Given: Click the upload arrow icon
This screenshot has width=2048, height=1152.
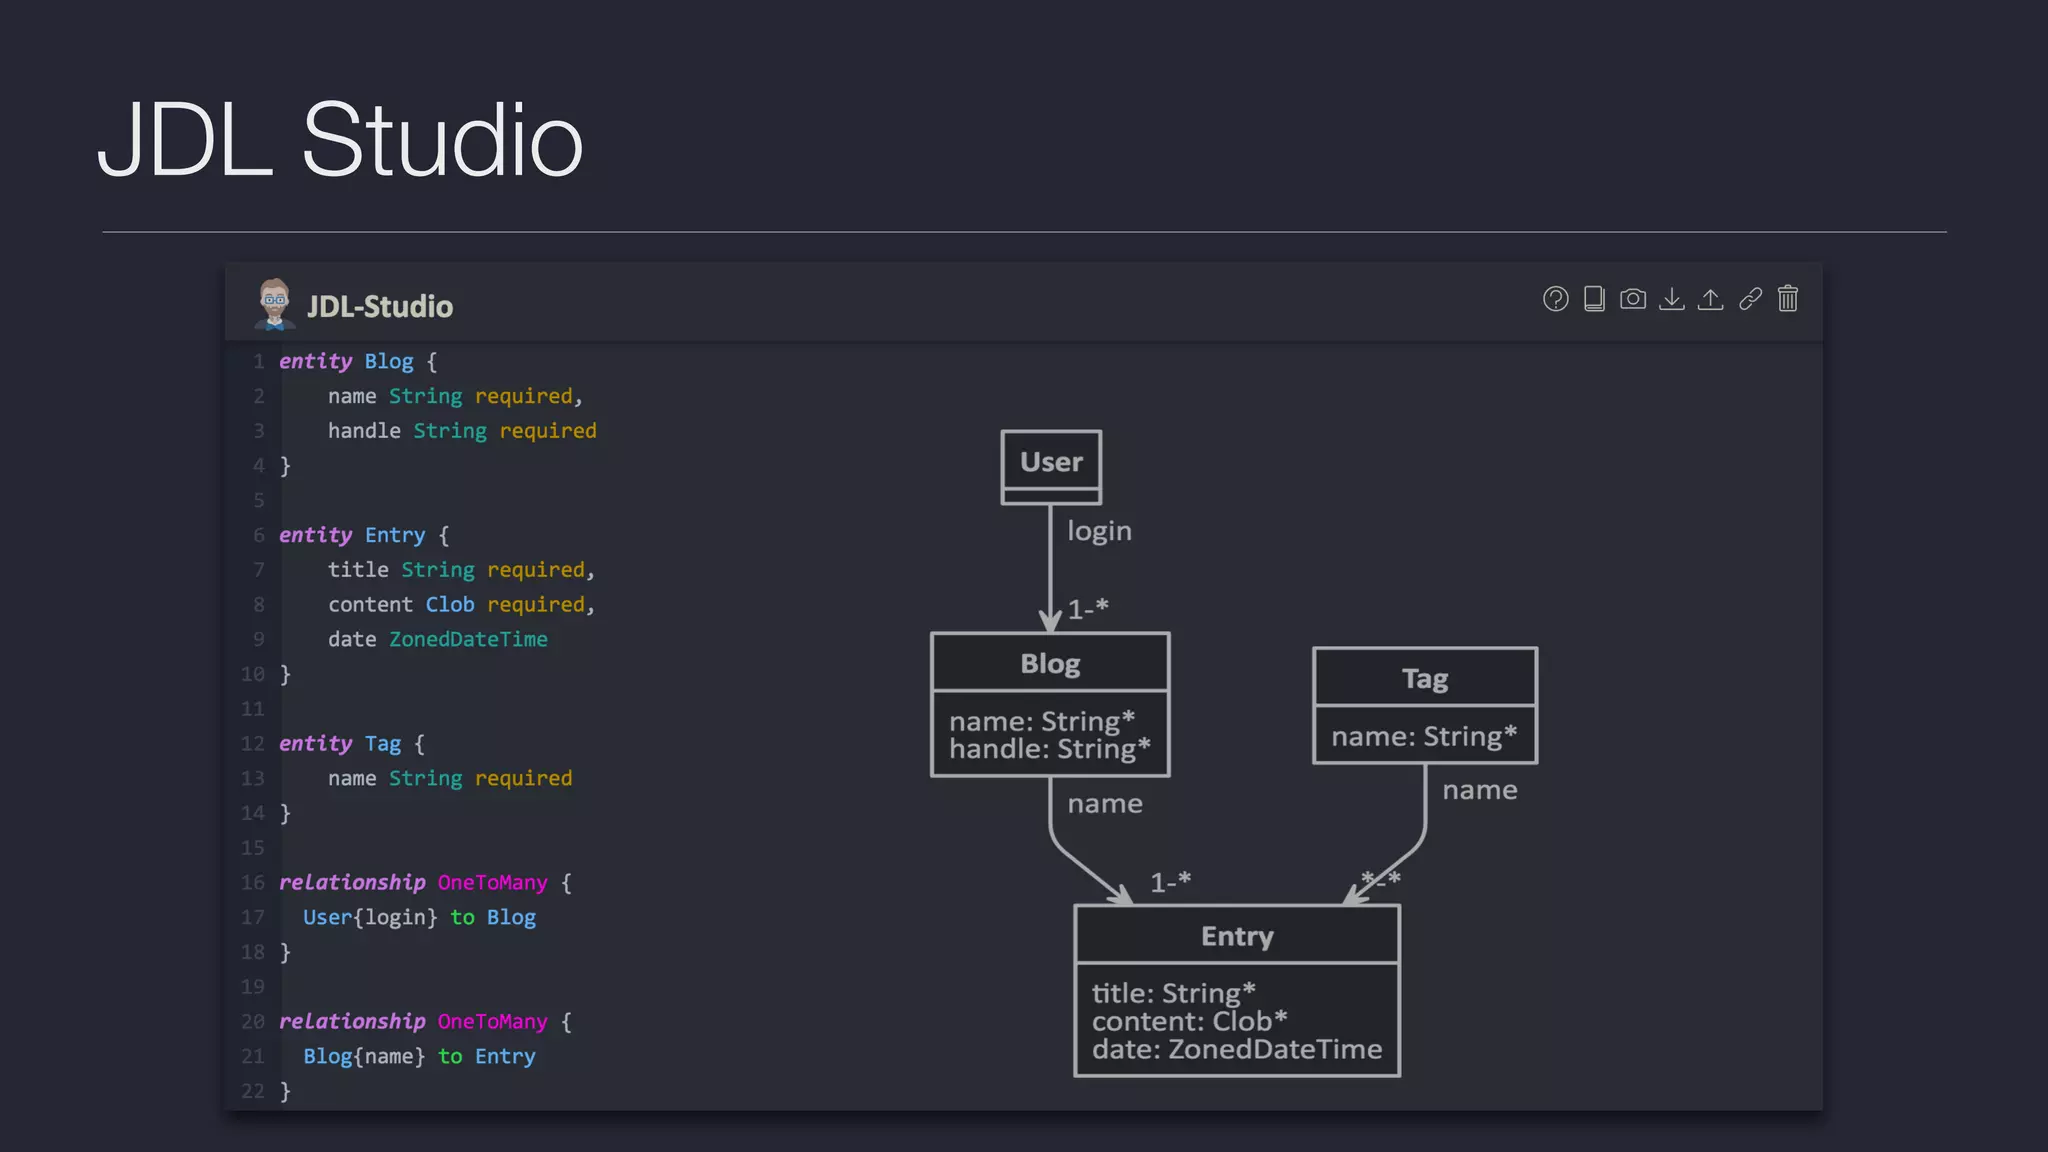Looking at the screenshot, I should click(x=1711, y=299).
